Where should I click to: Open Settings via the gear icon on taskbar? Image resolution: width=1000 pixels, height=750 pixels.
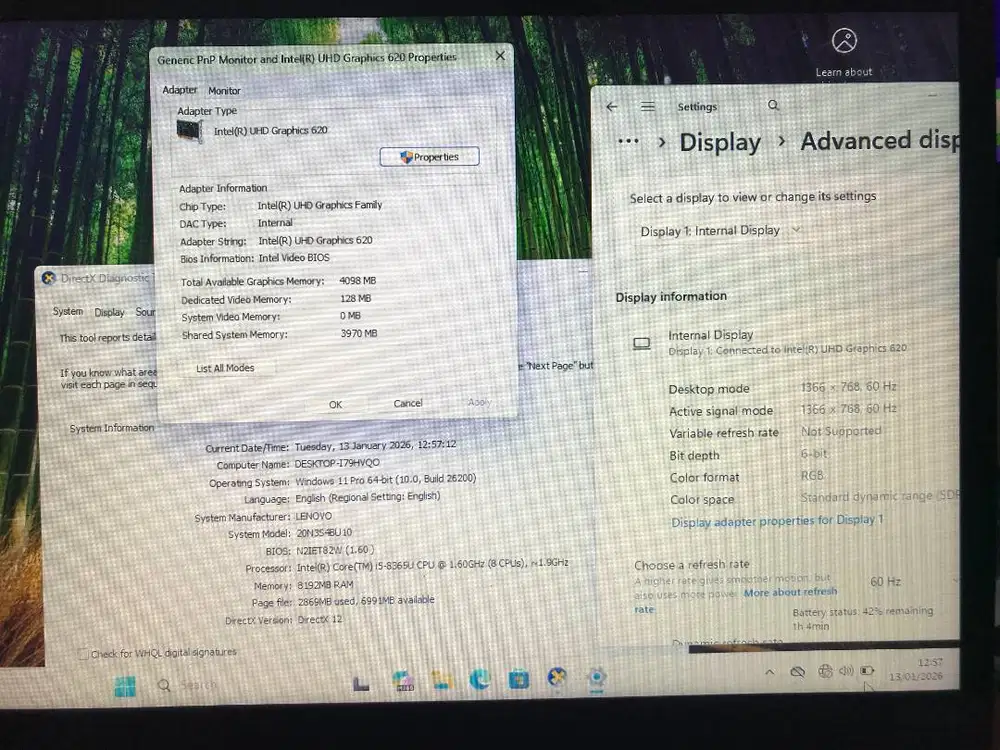coord(597,680)
